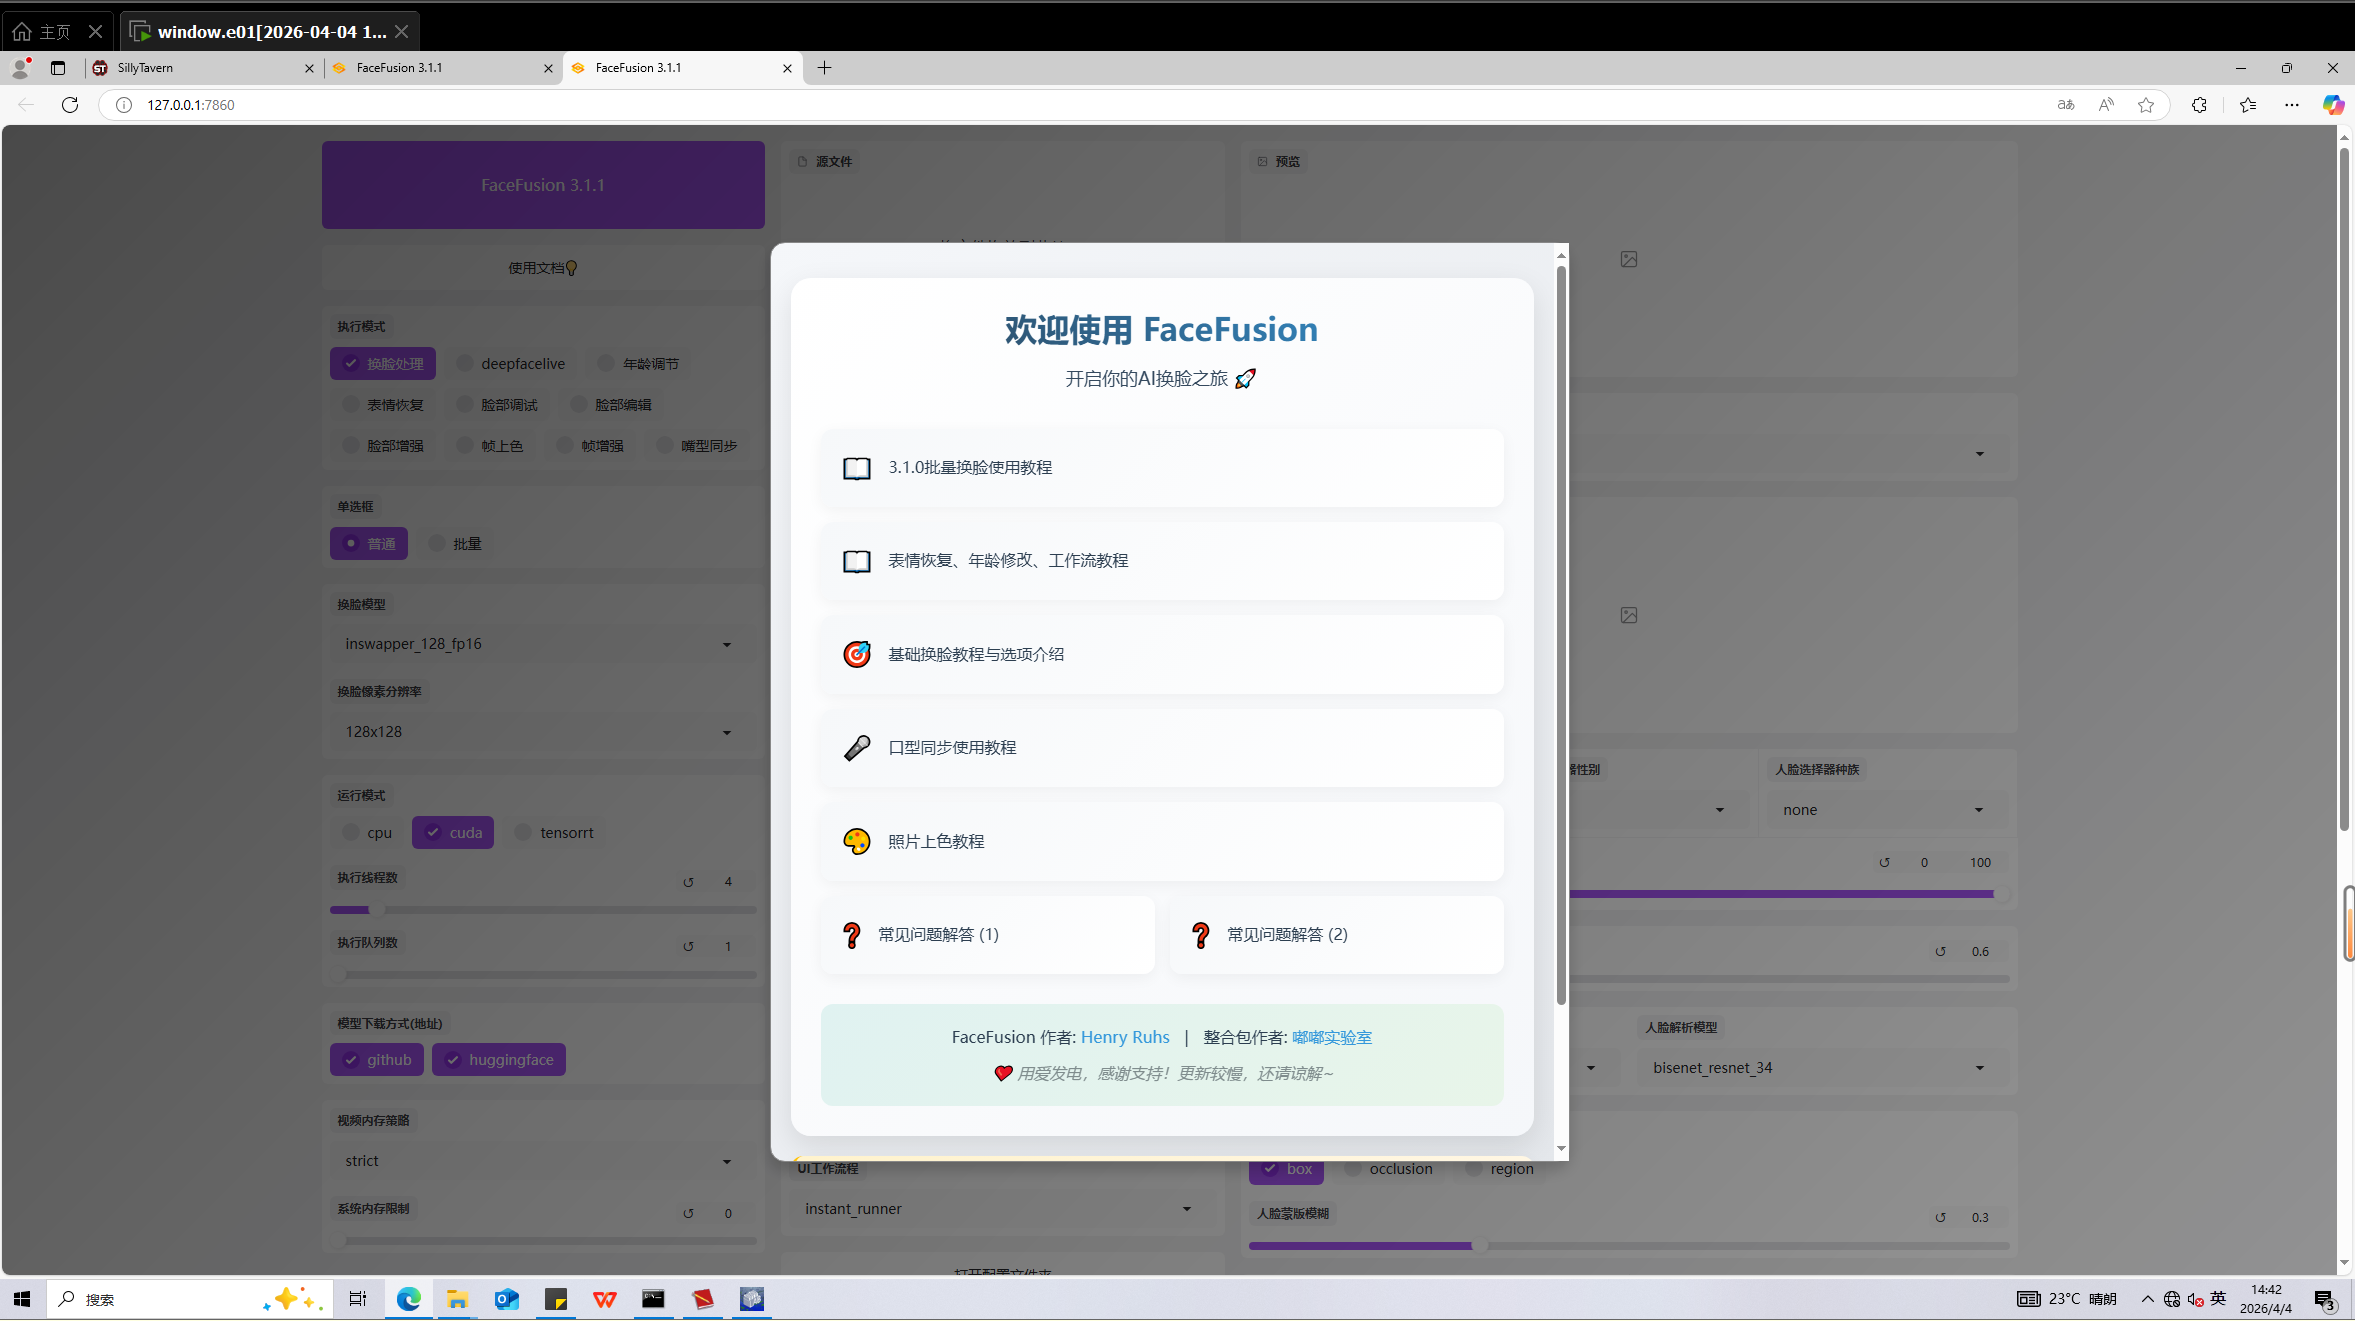
Task: Enable the 脸部增强 mode
Action: pyautogui.click(x=383, y=446)
